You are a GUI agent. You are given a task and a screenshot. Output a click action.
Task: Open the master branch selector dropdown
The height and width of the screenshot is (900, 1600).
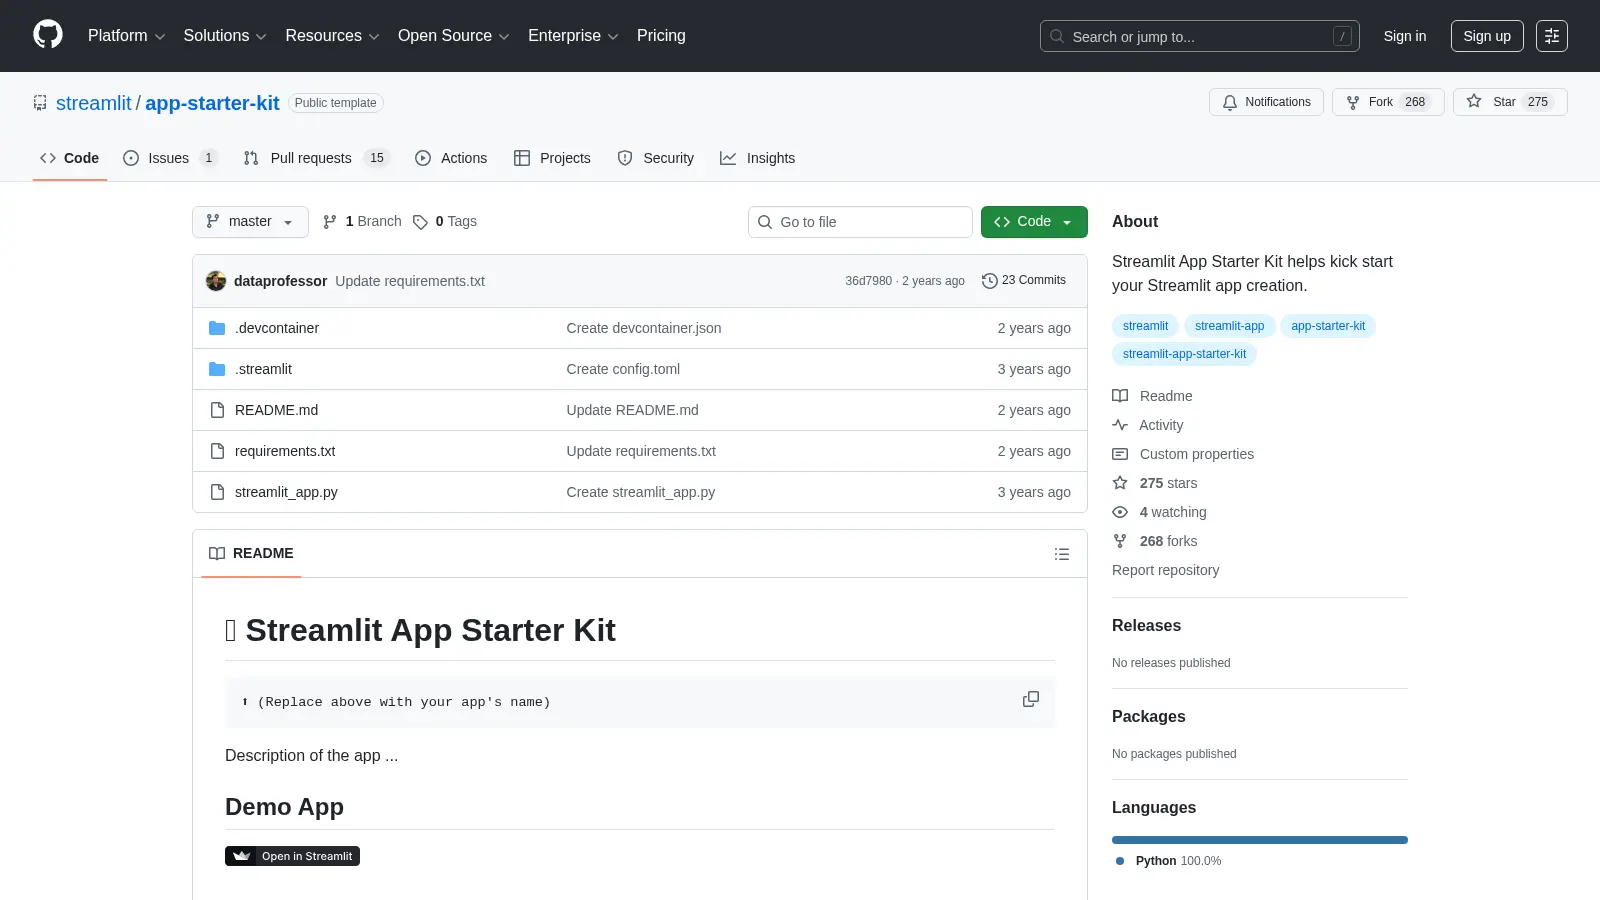click(x=250, y=222)
